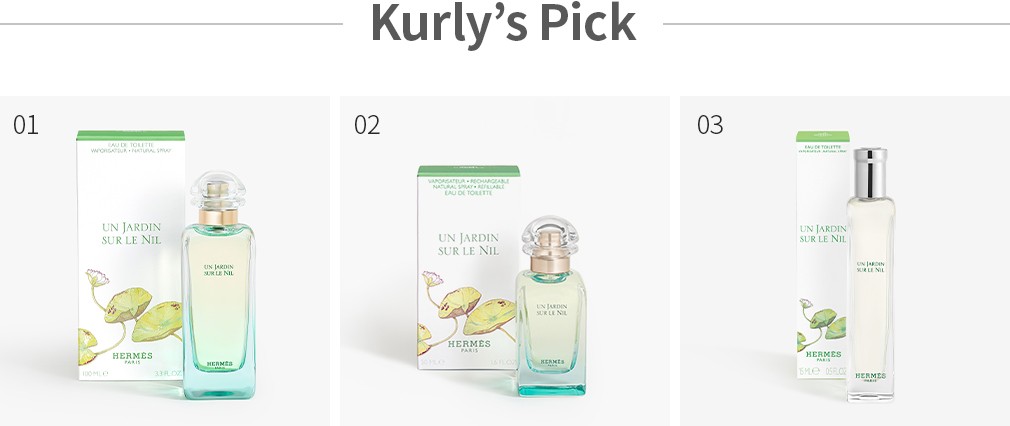
Task: Click the glass dome cap on the first bottle
Action: [x=218, y=190]
